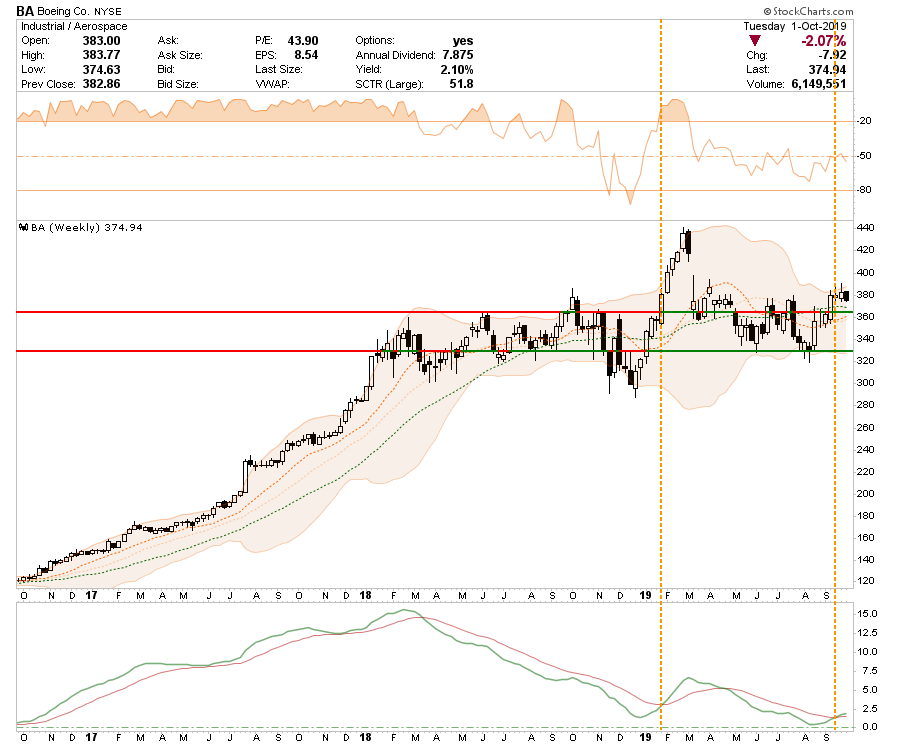The width and height of the screenshot is (900, 746).
Task: Select the Chg value -7.92
Action: [832, 55]
